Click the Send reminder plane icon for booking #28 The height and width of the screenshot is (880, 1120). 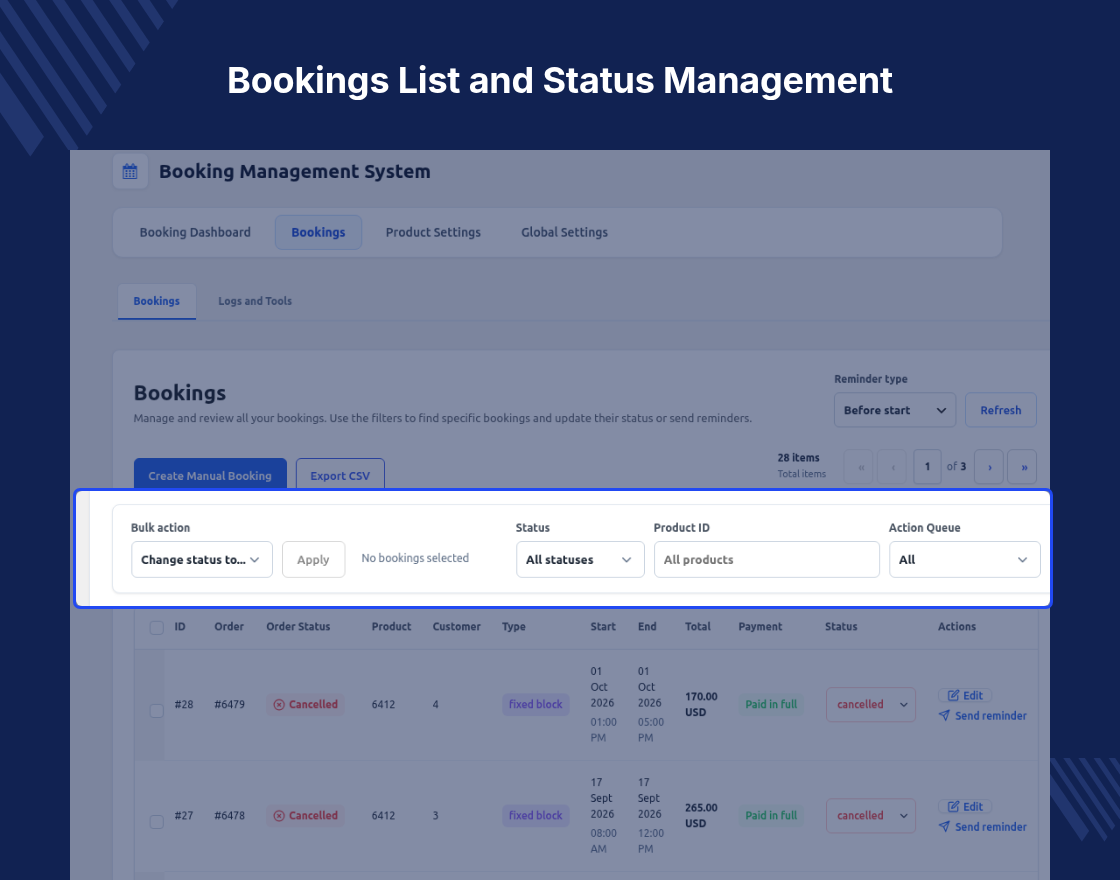[944, 715]
